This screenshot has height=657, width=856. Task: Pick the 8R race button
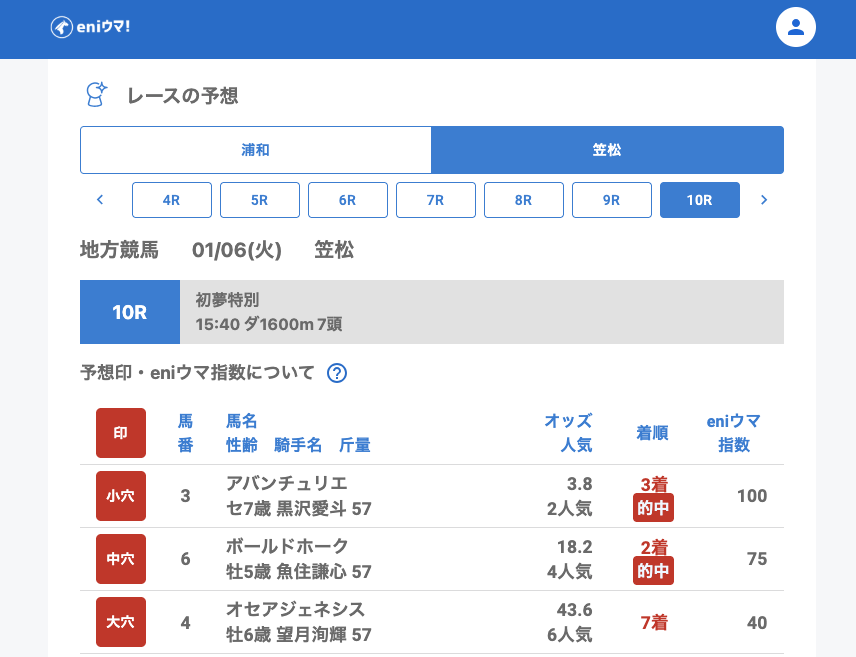pyautogui.click(x=524, y=200)
